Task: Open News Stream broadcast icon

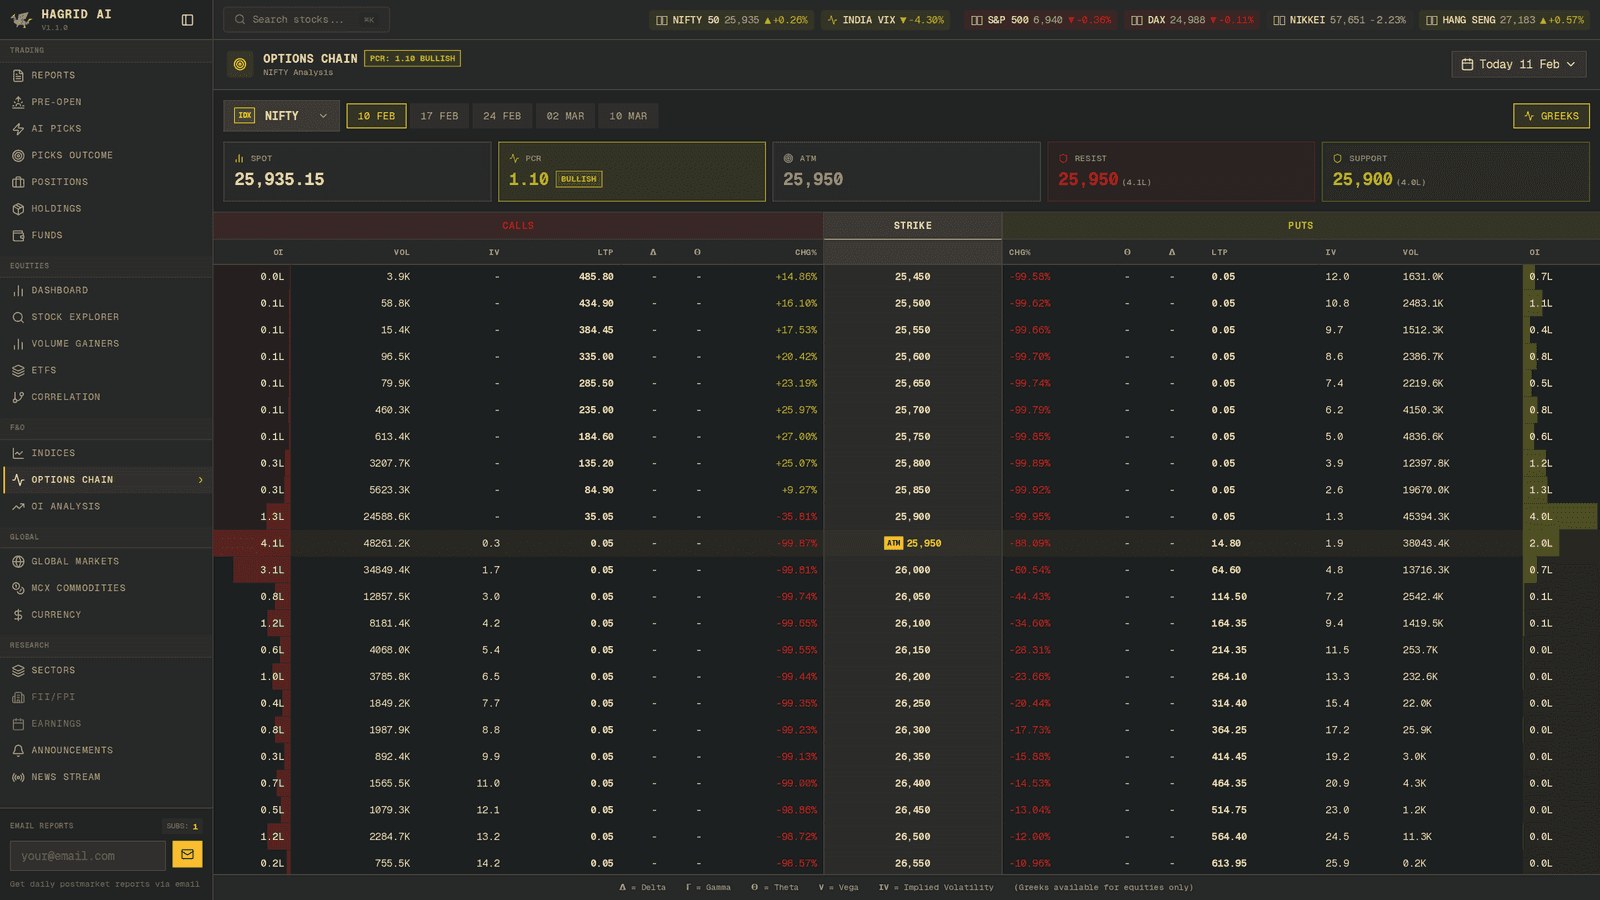Action: tap(18, 777)
